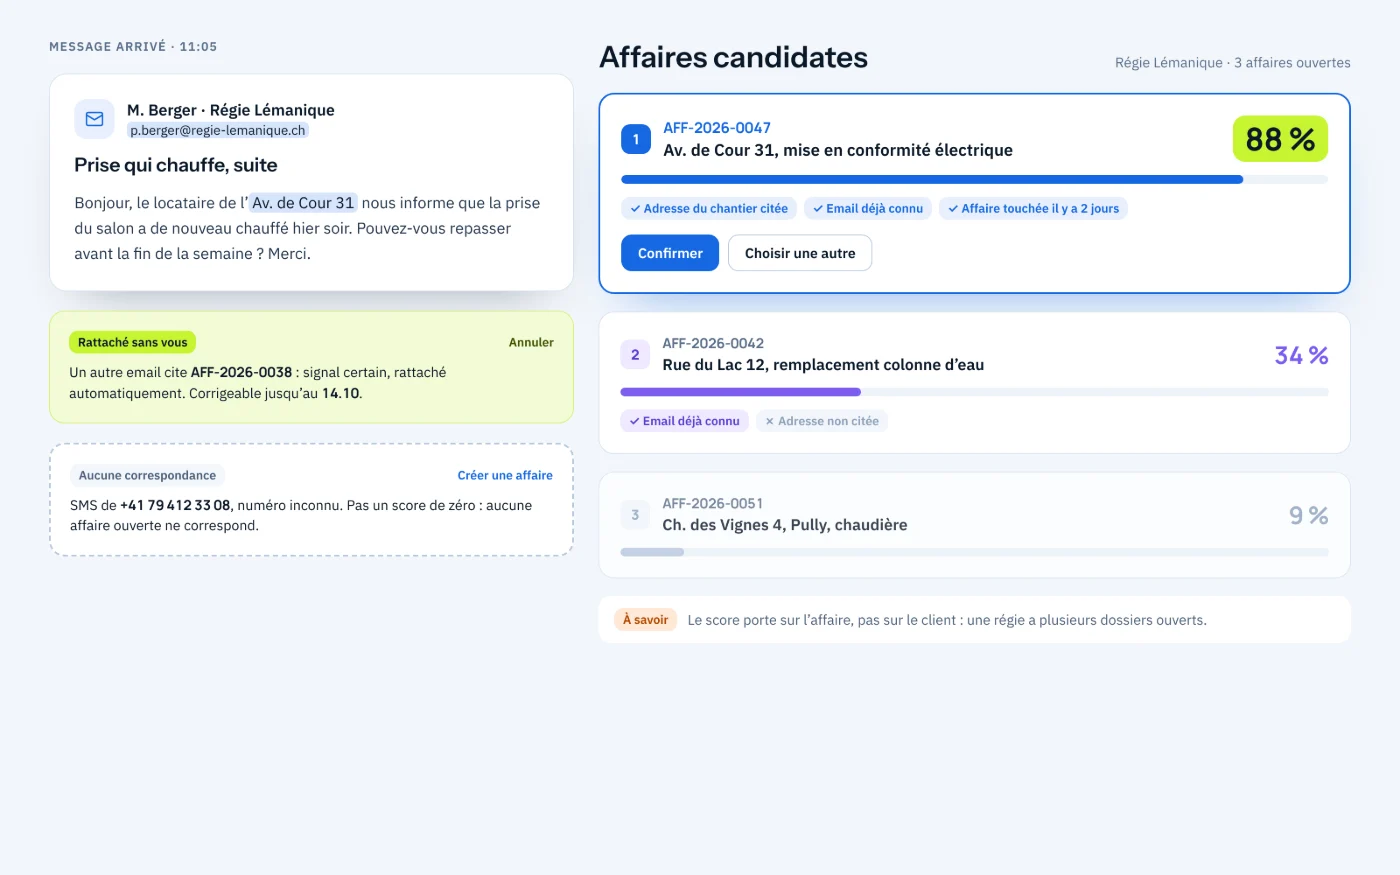1400x875 pixels.
Task: Click the title Av. de Cour 31, mise en conformité électrique
Action: click(838, 150)
